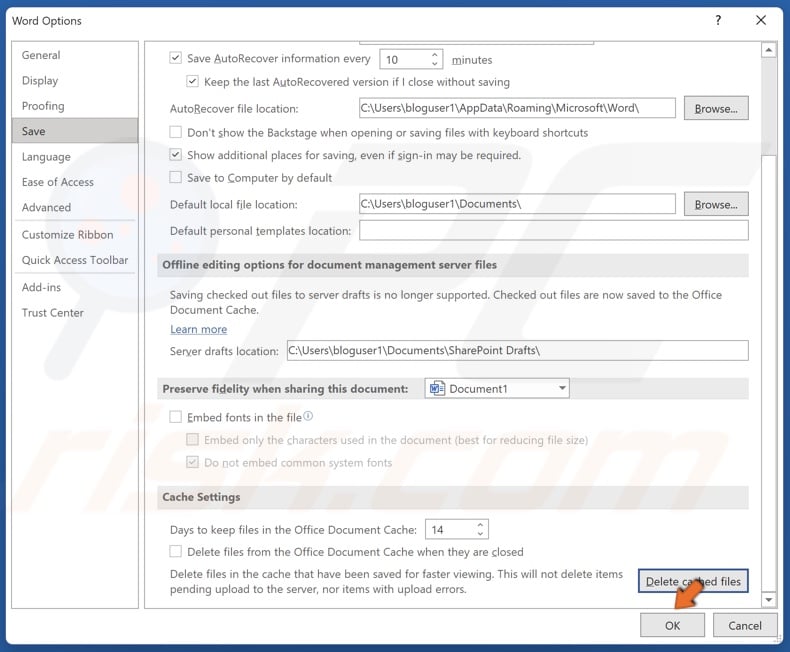
Task: Enable Save to Computer by default
Action: pyautogui.click(x=175, y=177)
